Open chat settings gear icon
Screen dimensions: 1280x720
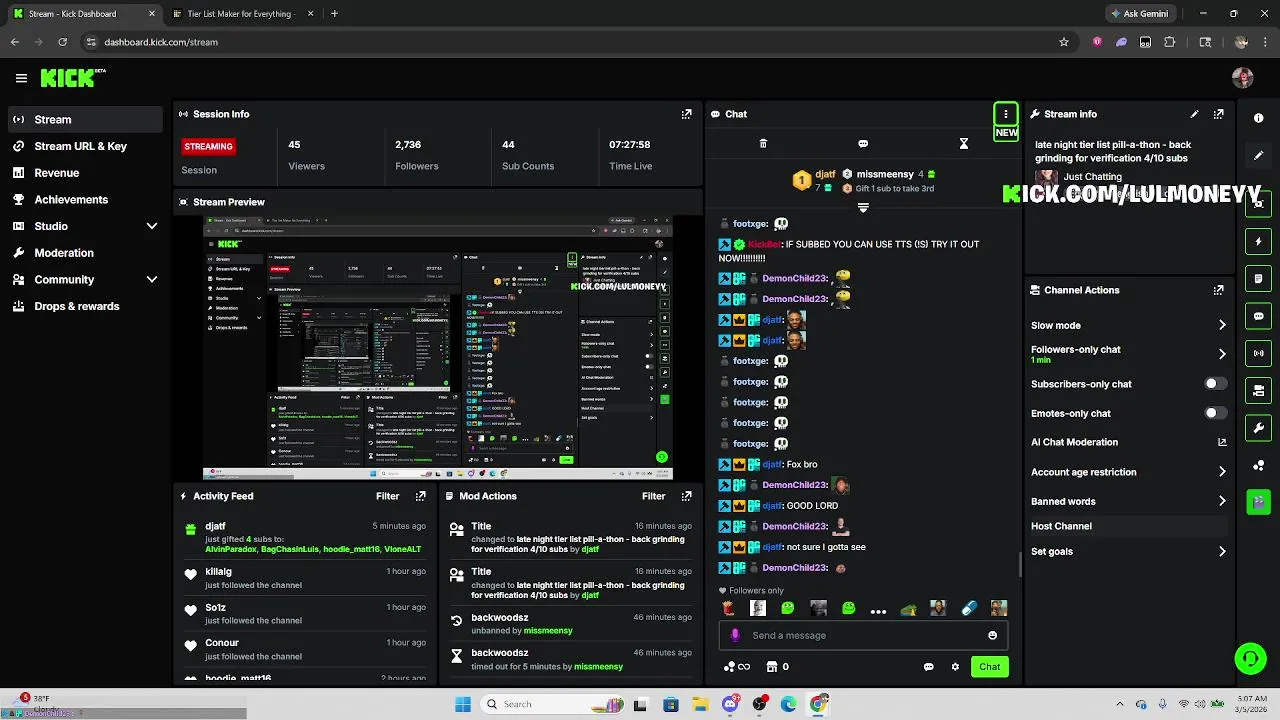pyautogui.click(x=955, y=667)
